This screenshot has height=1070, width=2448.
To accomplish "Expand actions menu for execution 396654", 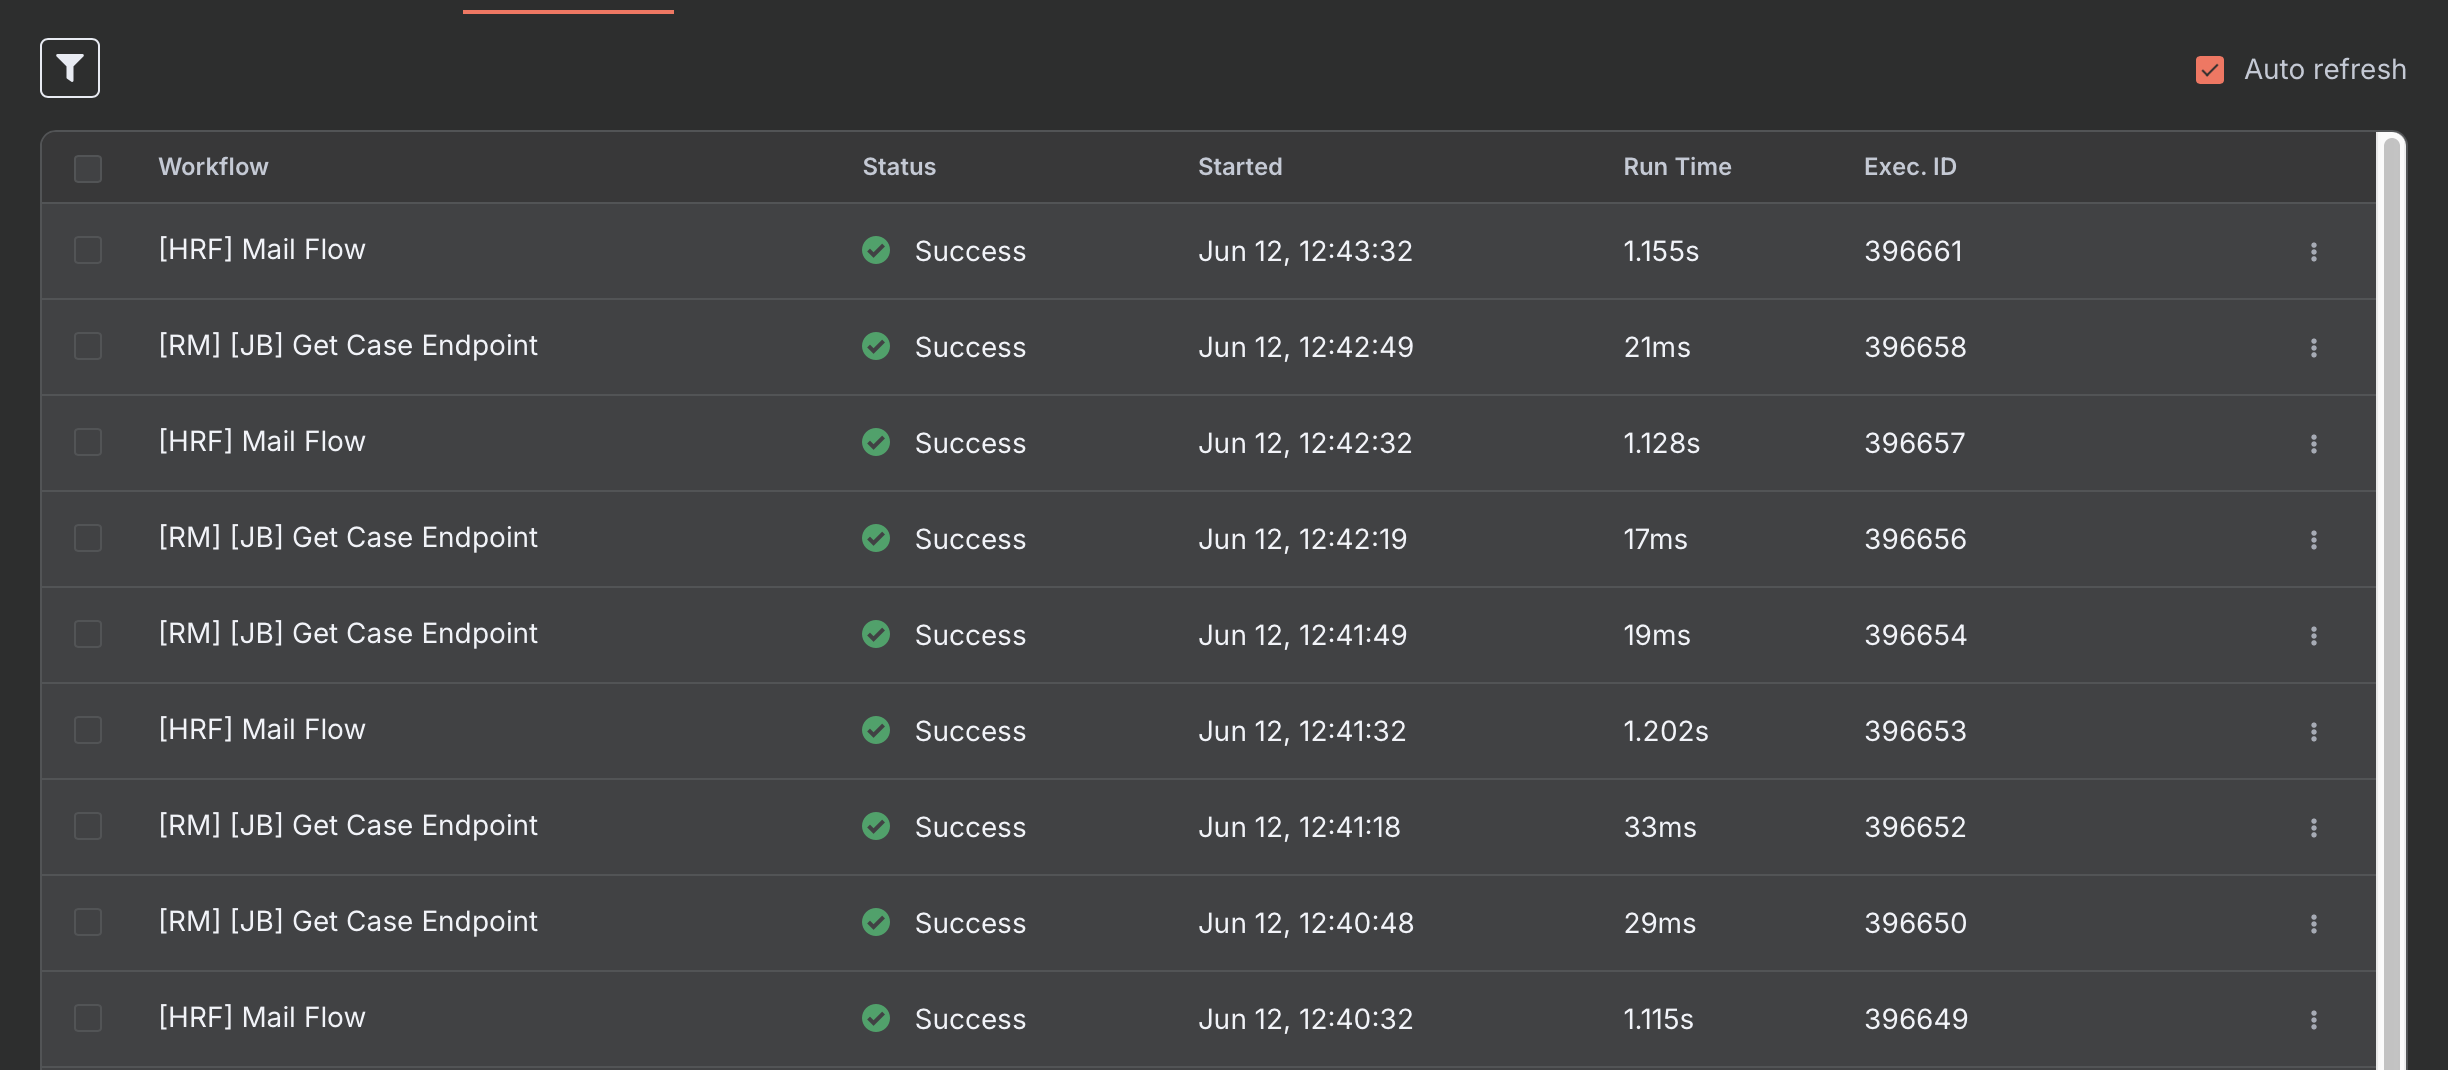I will pyautogui.click(x=2313, y=635).
